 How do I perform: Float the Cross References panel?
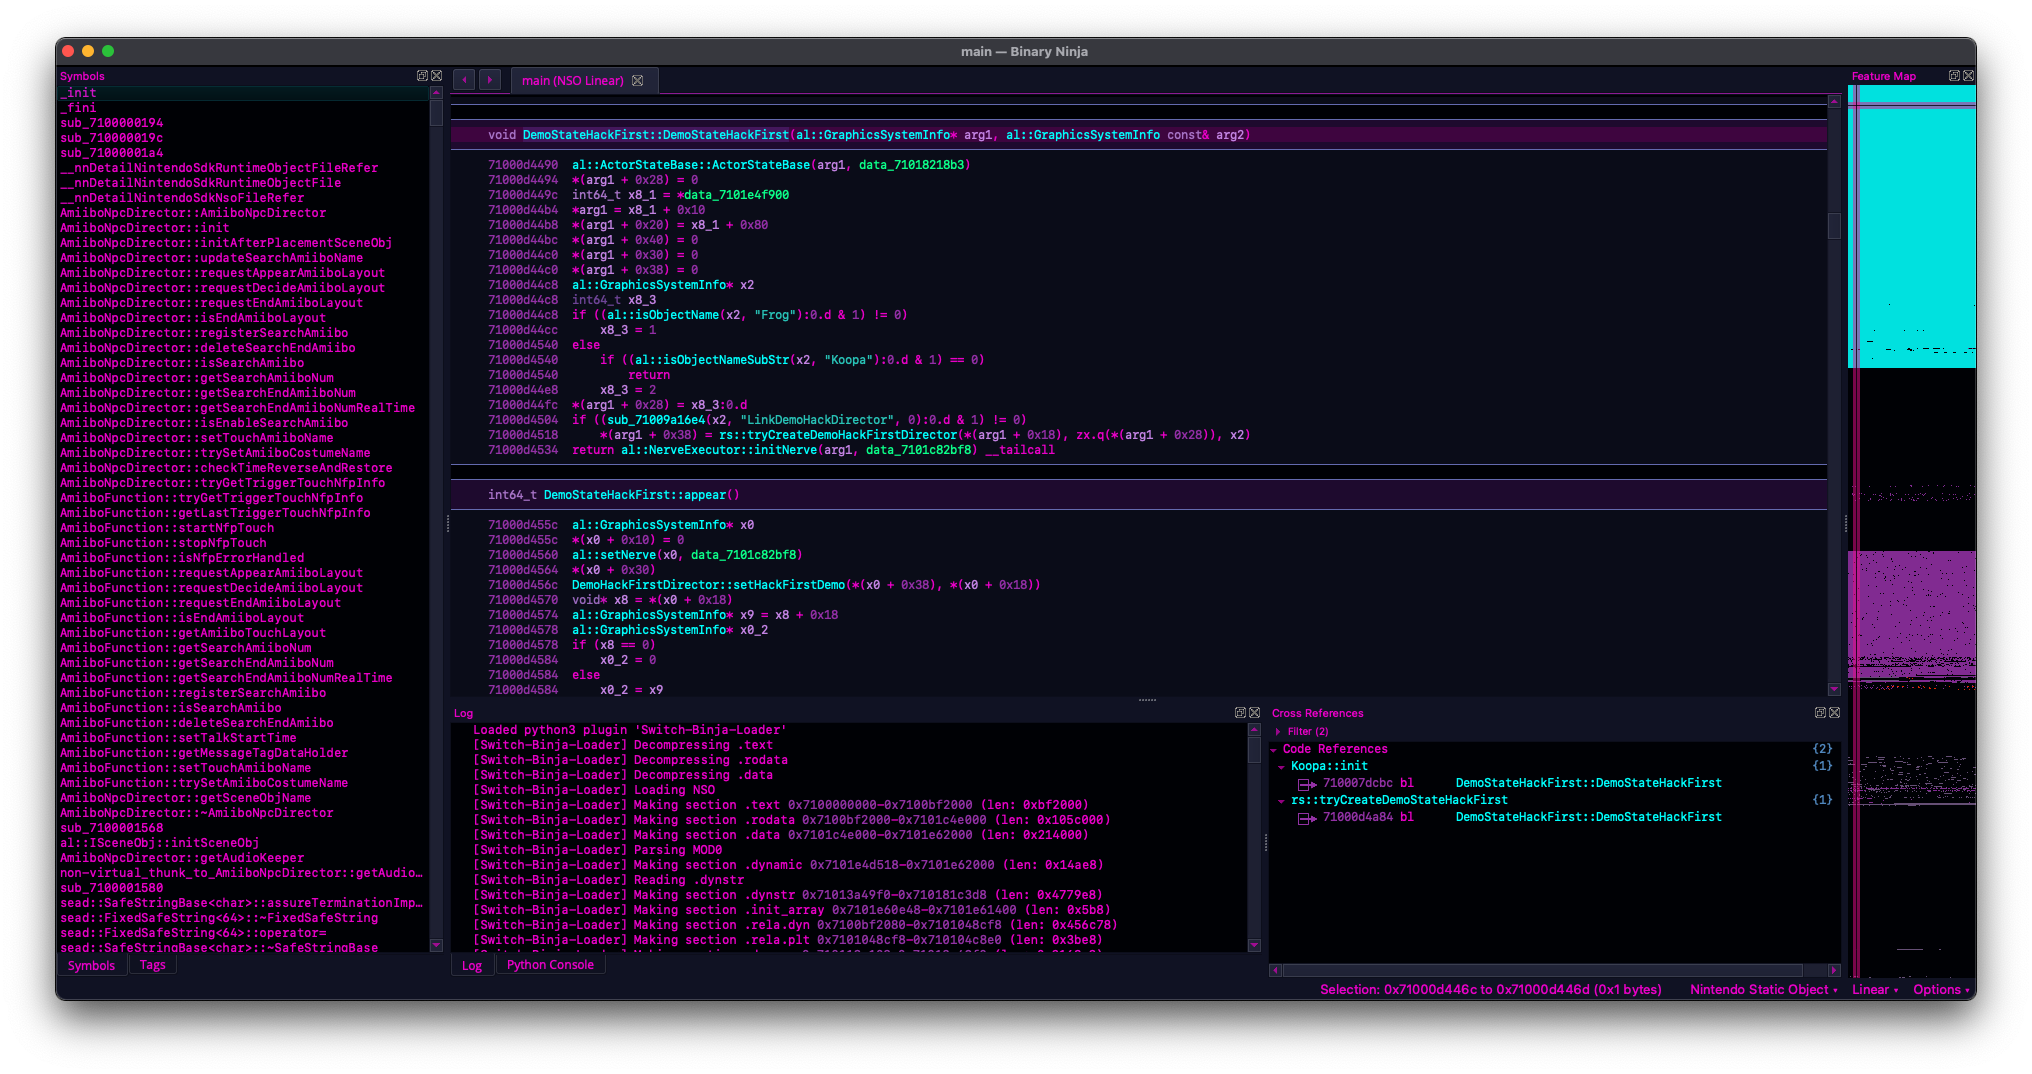pyautogui.click(x=1820, y=713)
